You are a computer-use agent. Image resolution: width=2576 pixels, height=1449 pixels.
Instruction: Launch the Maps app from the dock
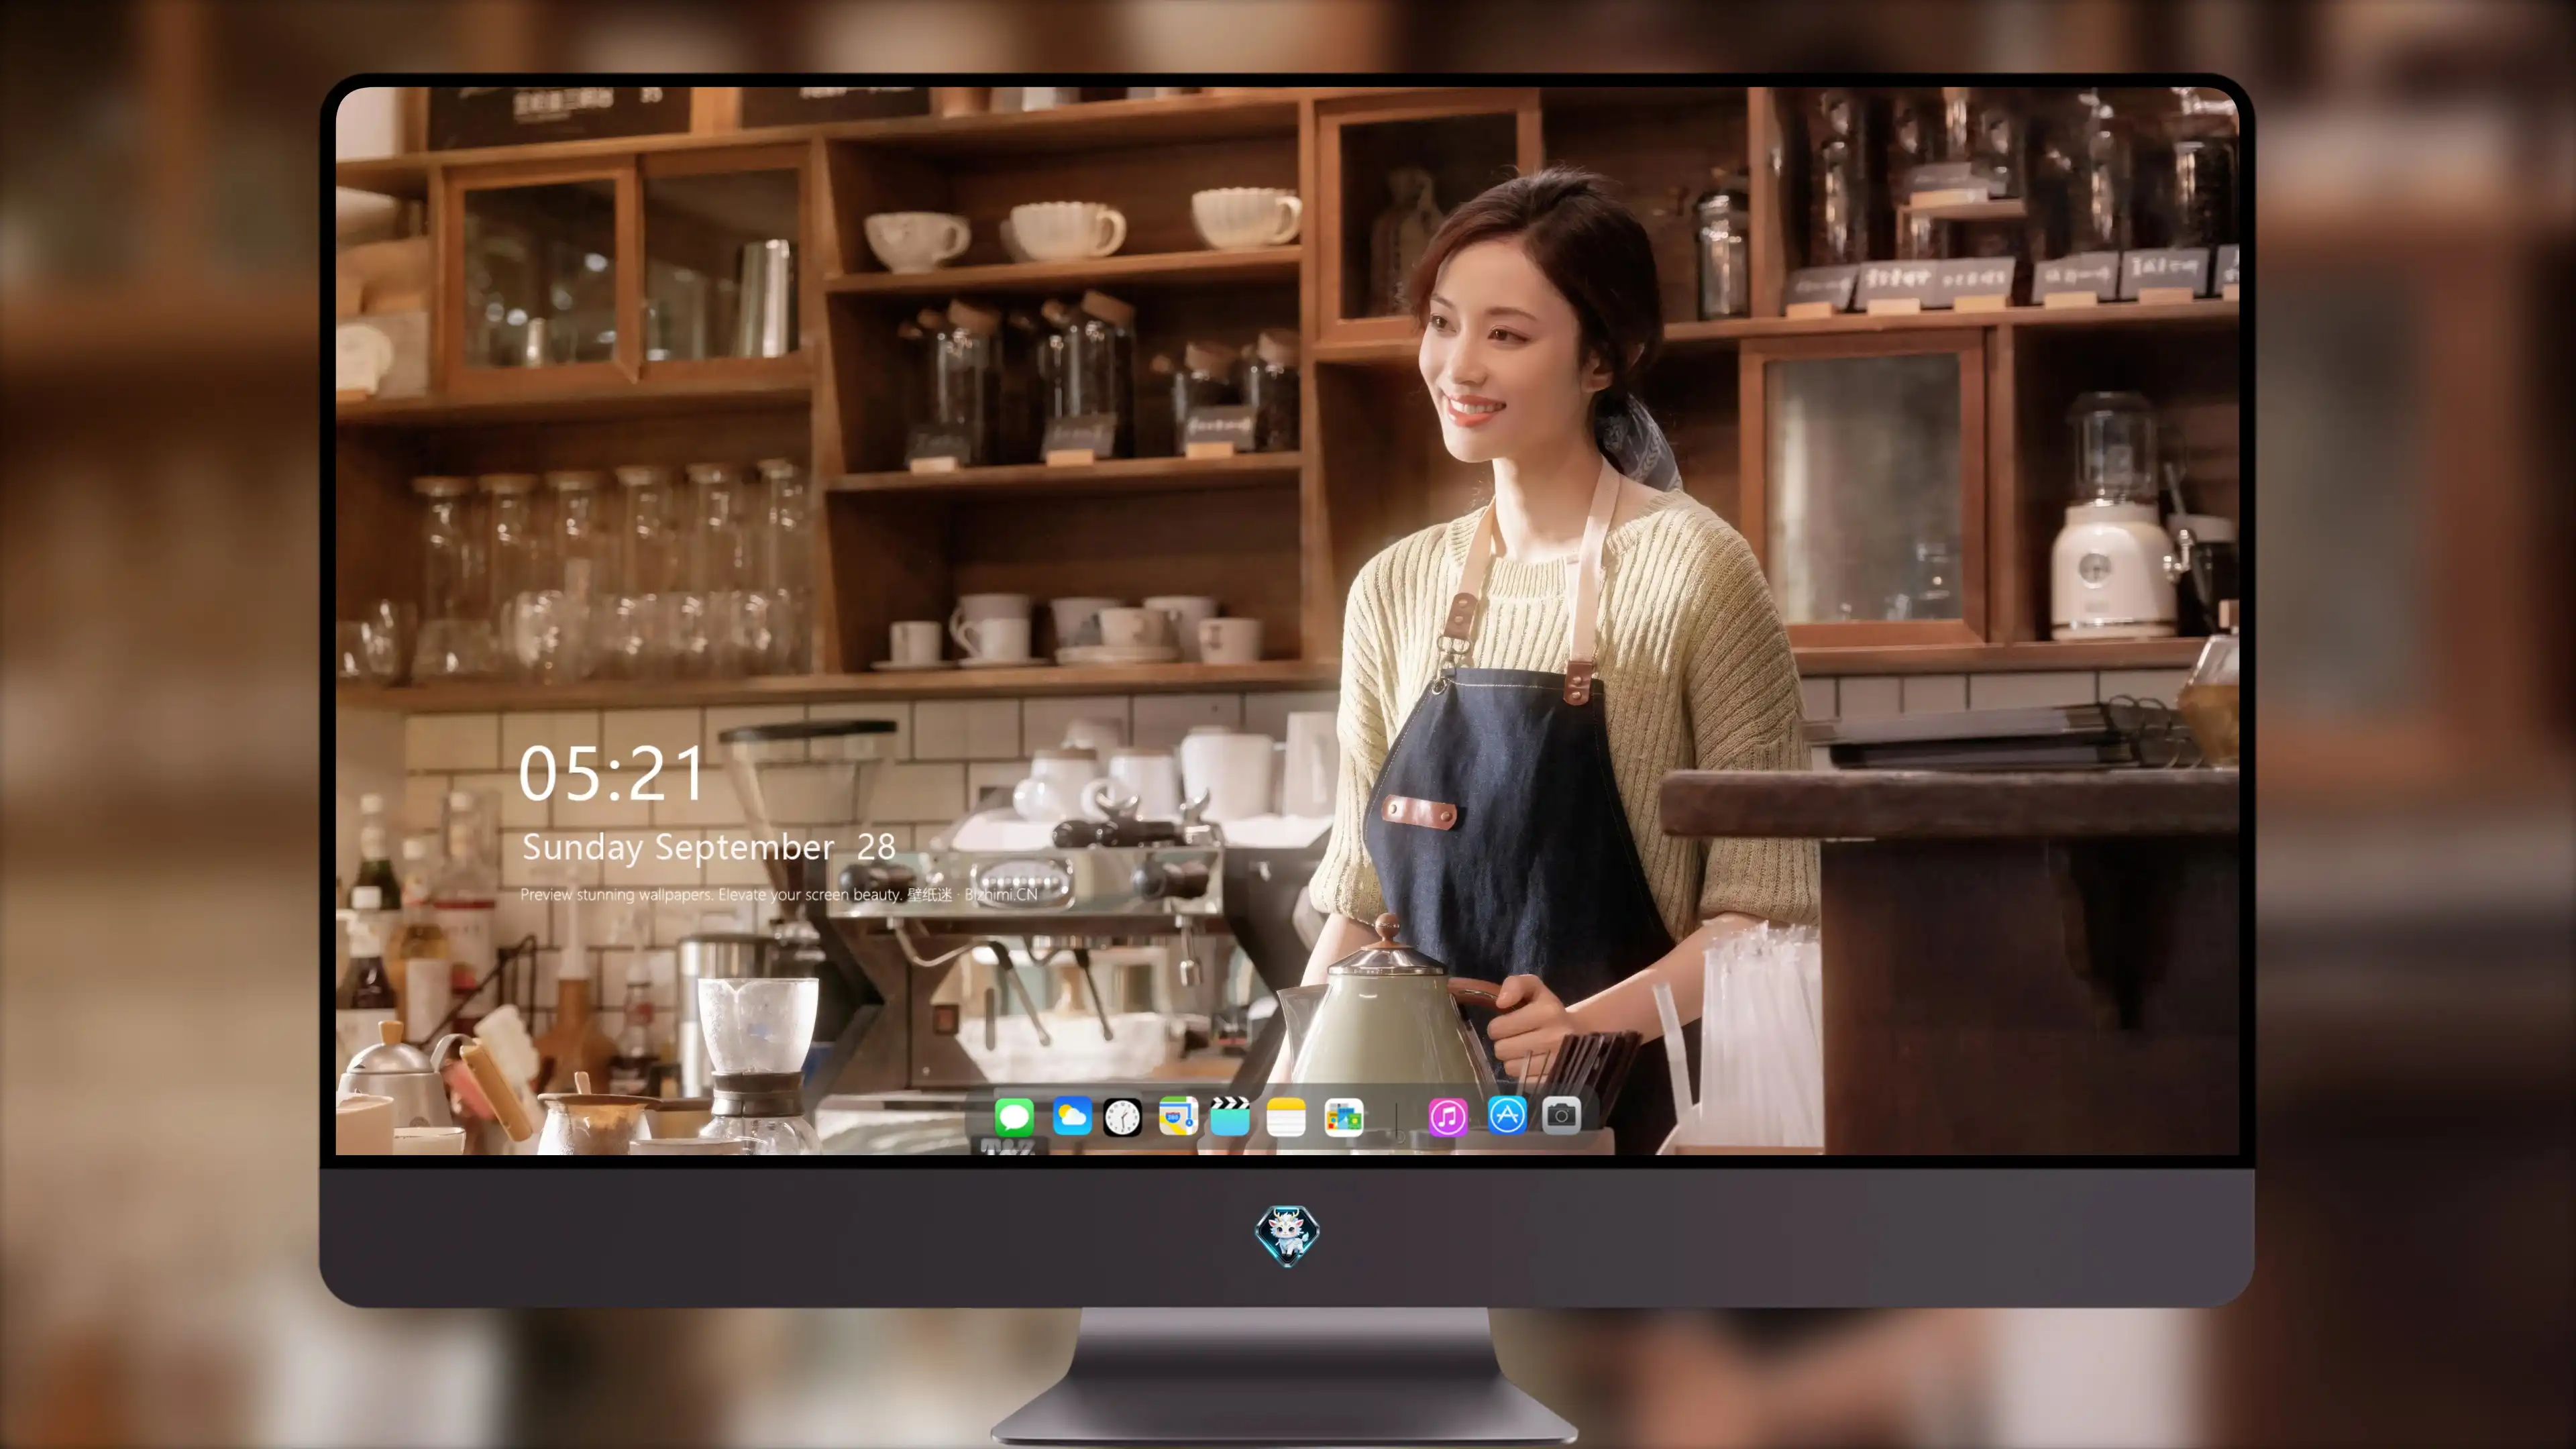[x=1178, y=1116]
